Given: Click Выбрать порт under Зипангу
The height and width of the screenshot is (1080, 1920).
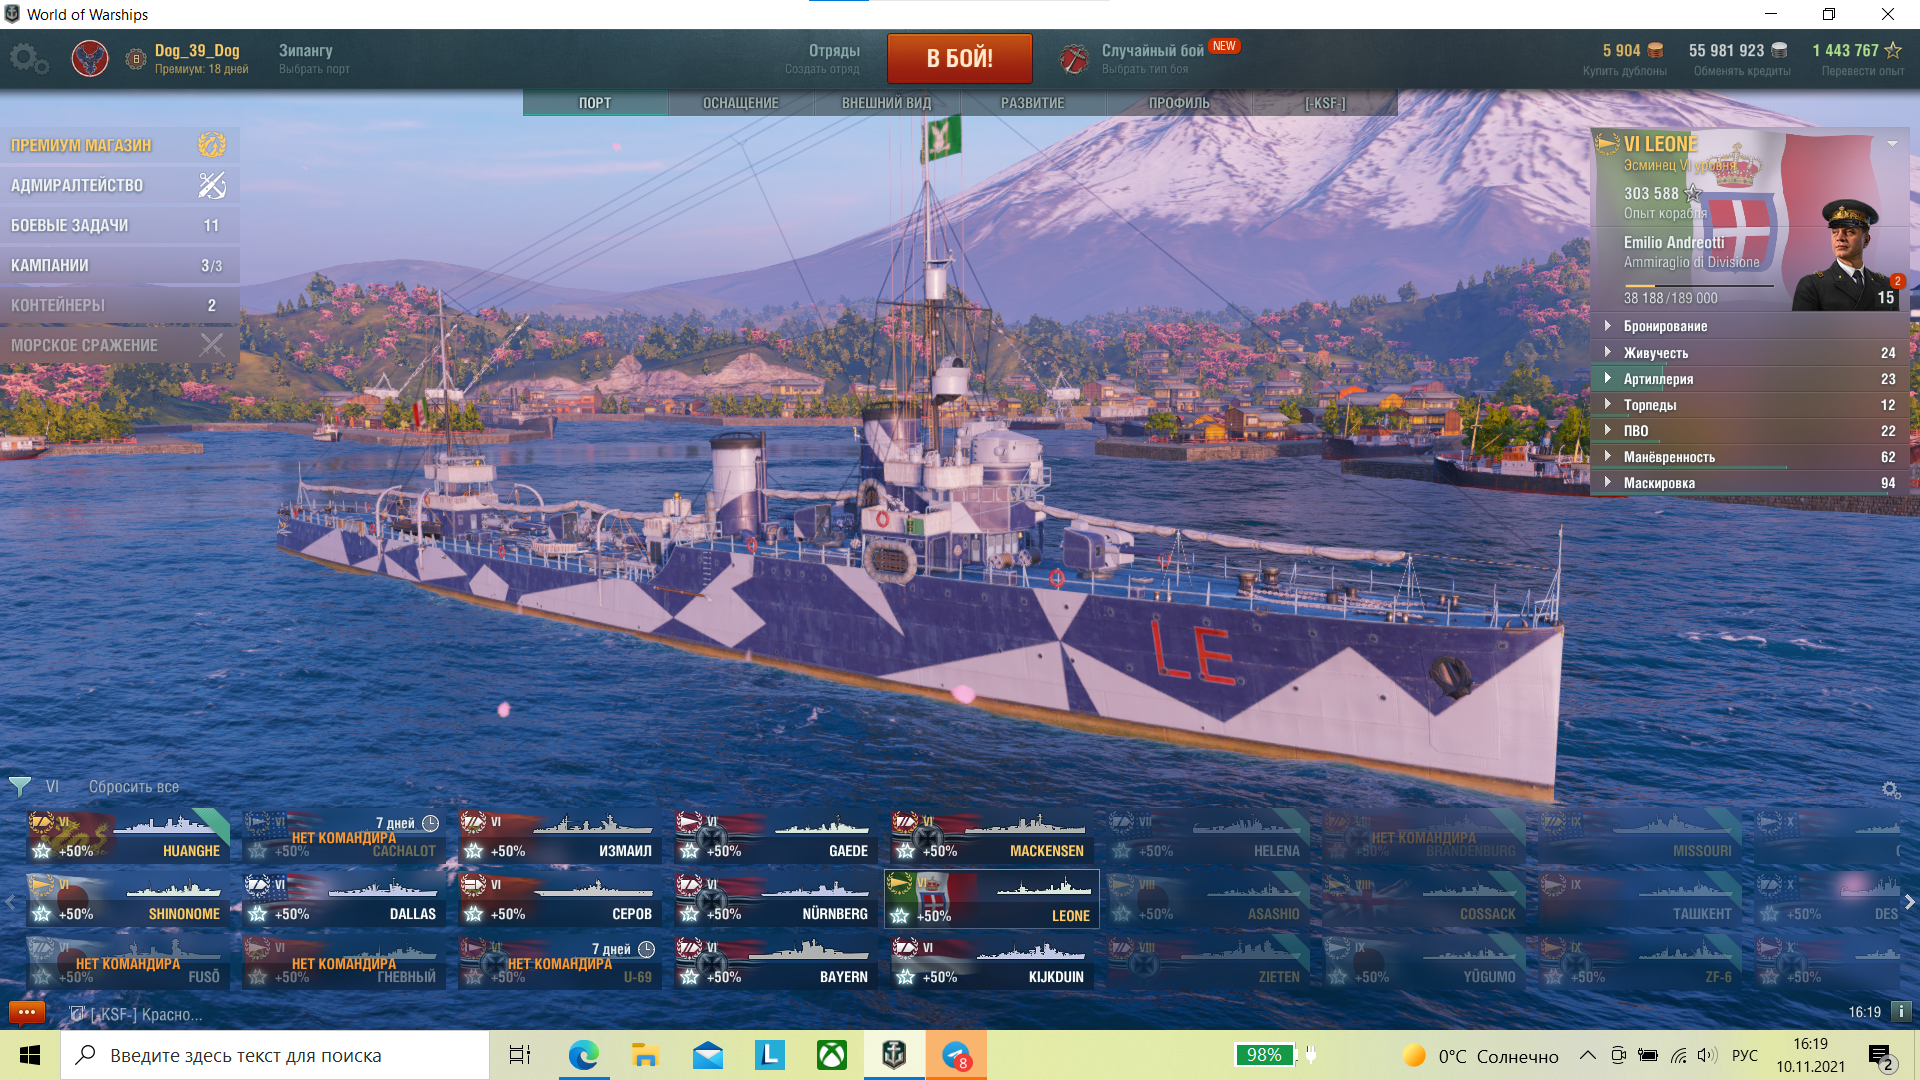Looking at the screenshot, I should pyautogui.click(x=314, y=69).
